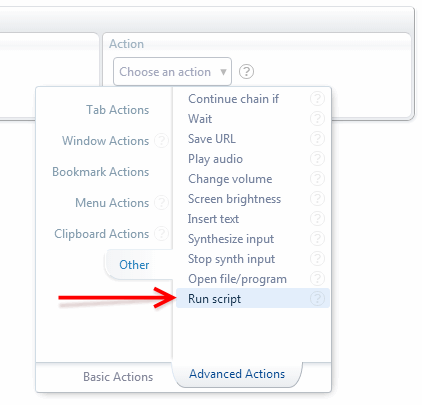Select the Other category
Viewport: 422px width, 405px height.
[x=134, y=265]
